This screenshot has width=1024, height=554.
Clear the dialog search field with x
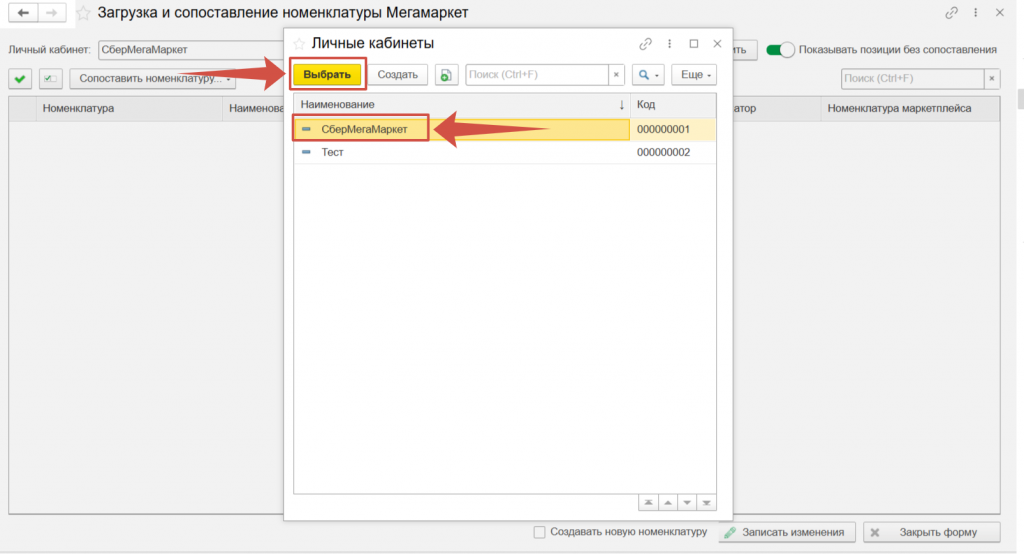[x=616, y=75]
